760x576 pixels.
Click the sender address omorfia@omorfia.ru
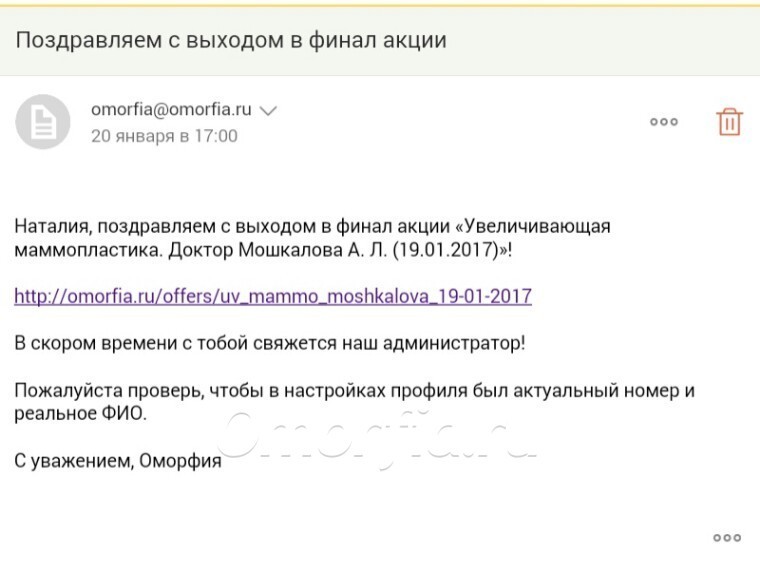(171, 109)
